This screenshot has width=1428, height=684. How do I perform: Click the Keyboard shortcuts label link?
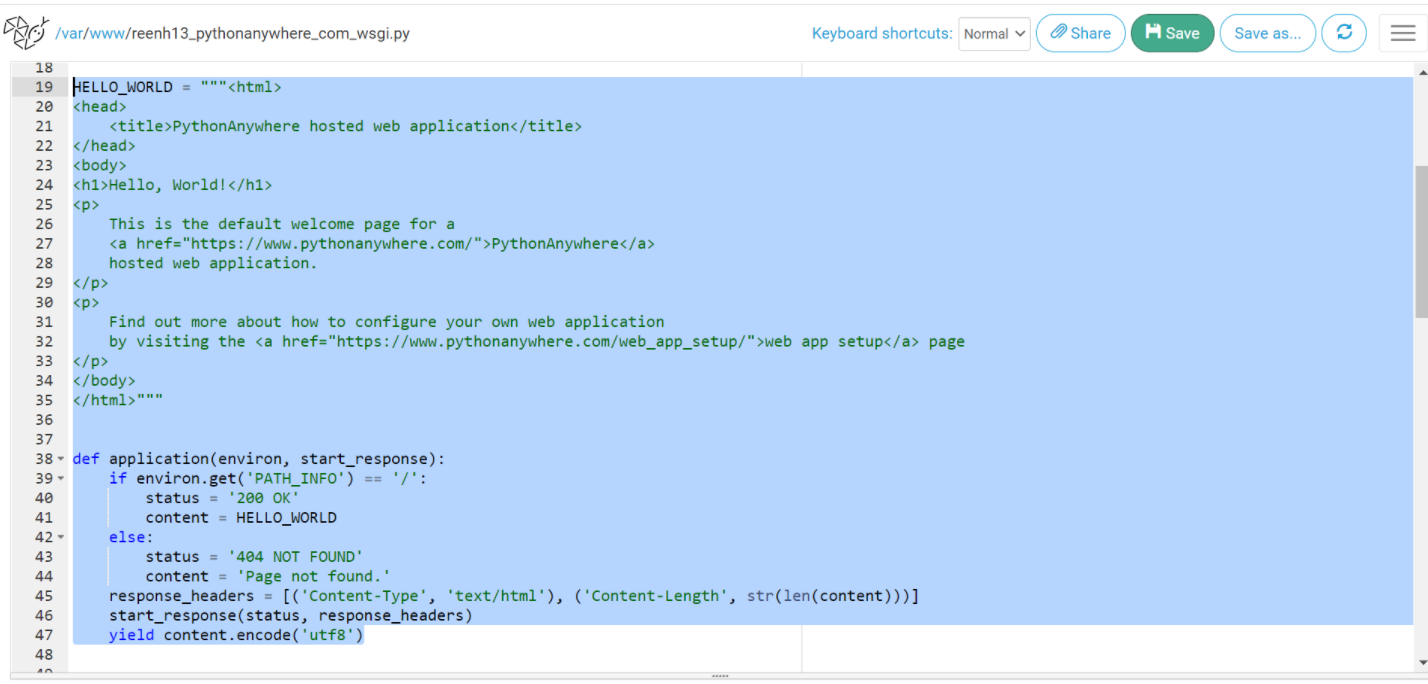coord(881,33)
